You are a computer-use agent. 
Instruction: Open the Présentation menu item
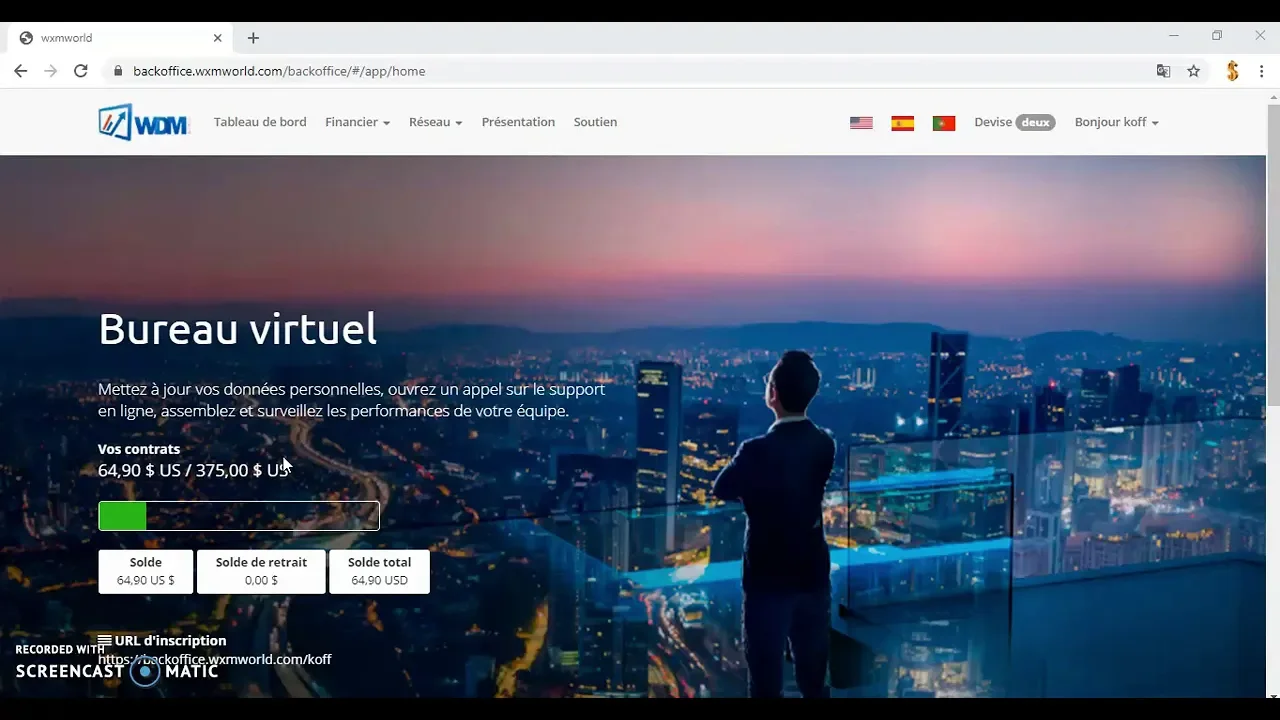click(518, 122)
